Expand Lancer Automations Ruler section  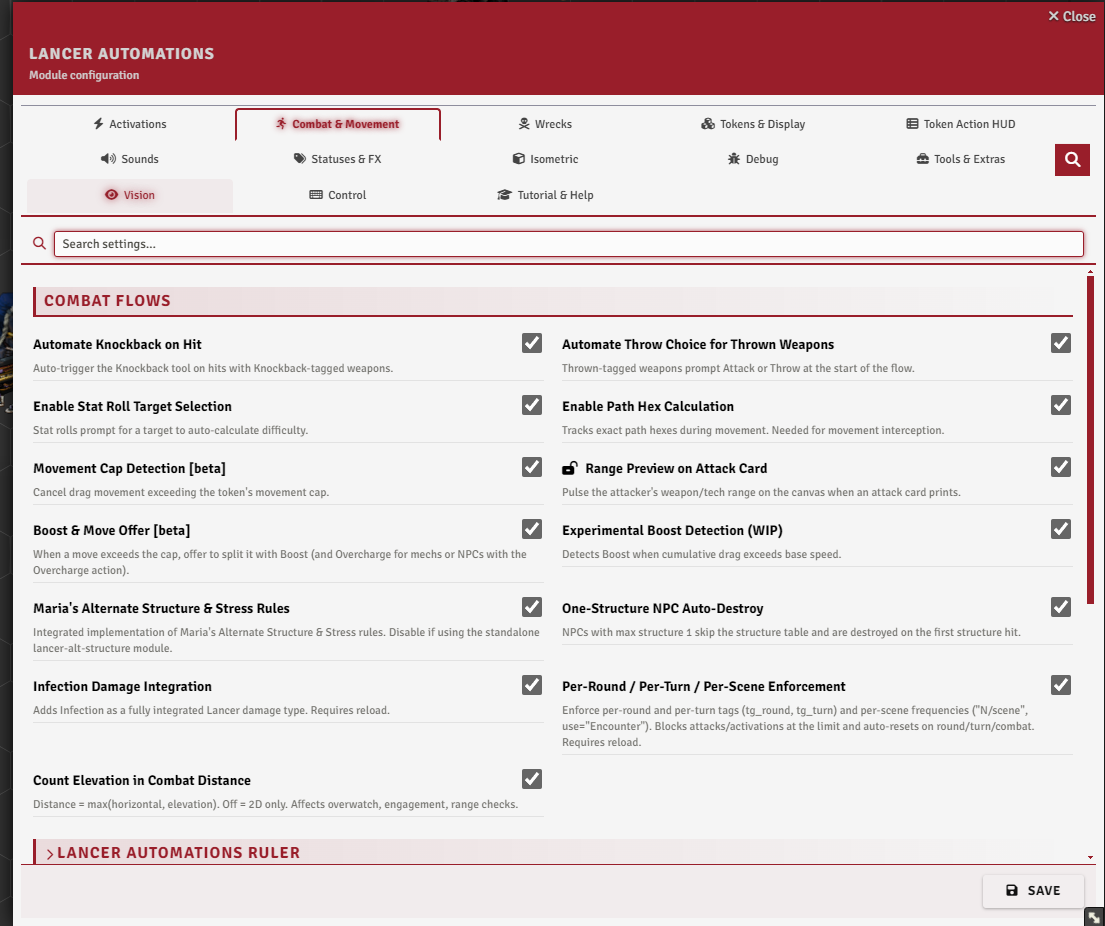(x=173, y=853)
